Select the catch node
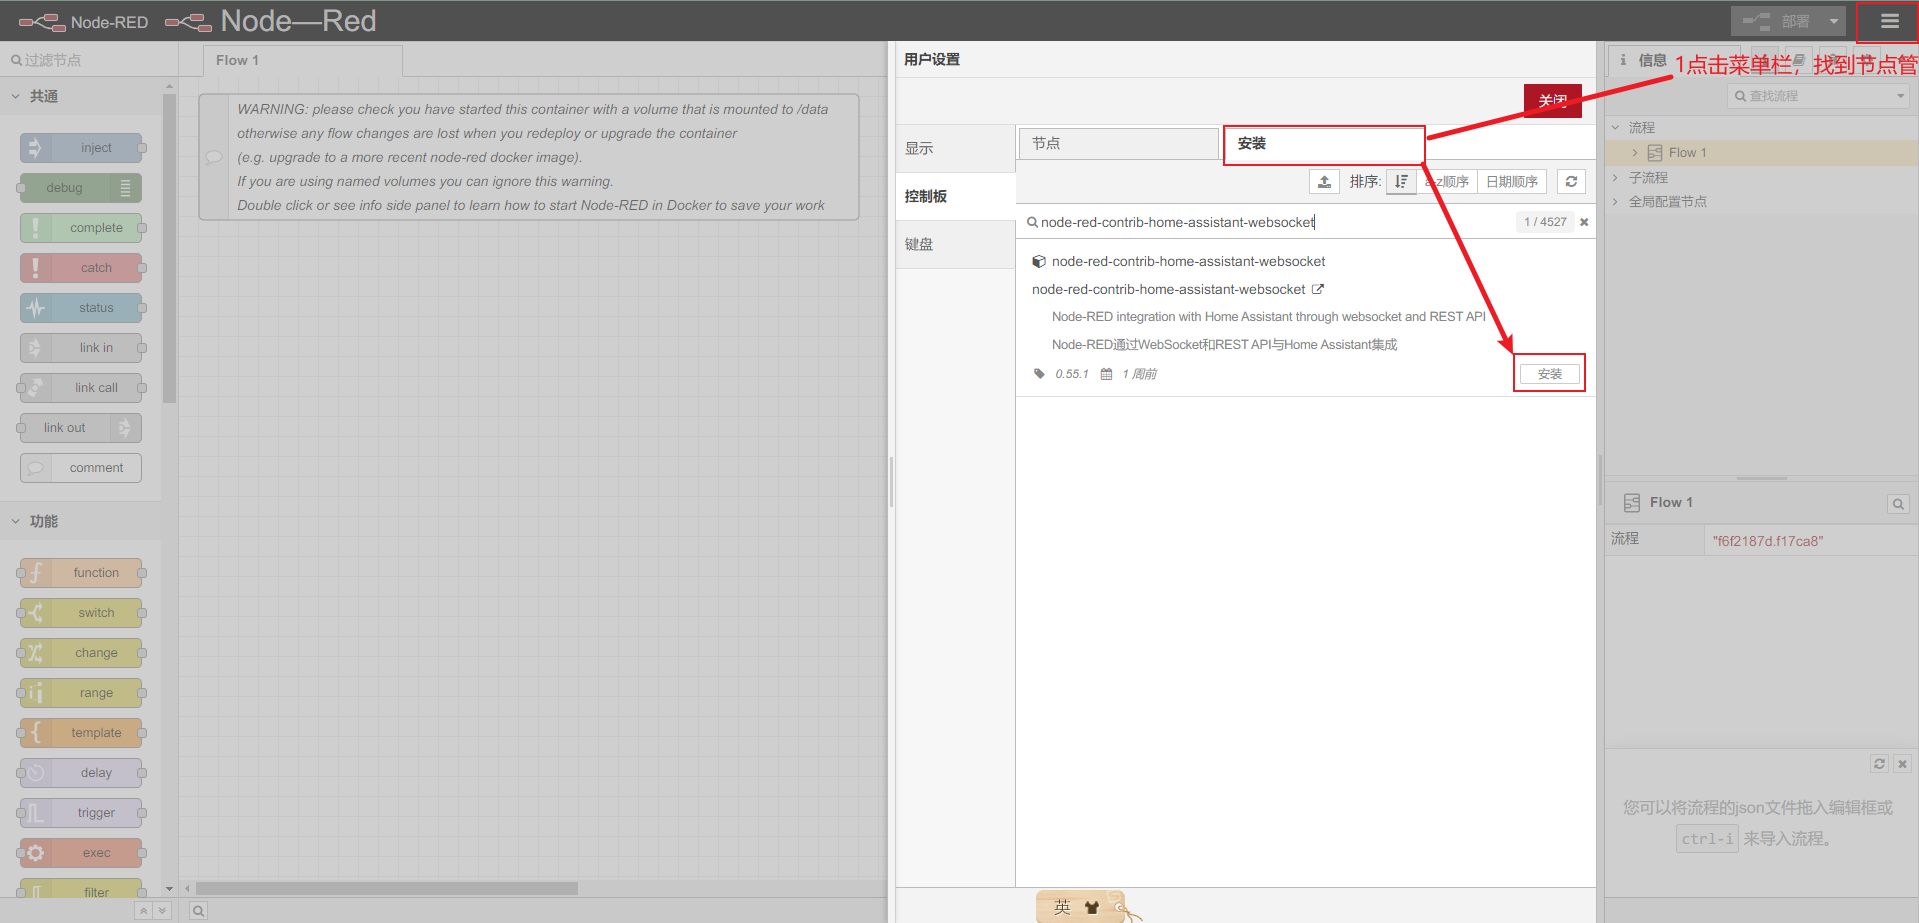 pyautogui.click(x=82, y=268)
